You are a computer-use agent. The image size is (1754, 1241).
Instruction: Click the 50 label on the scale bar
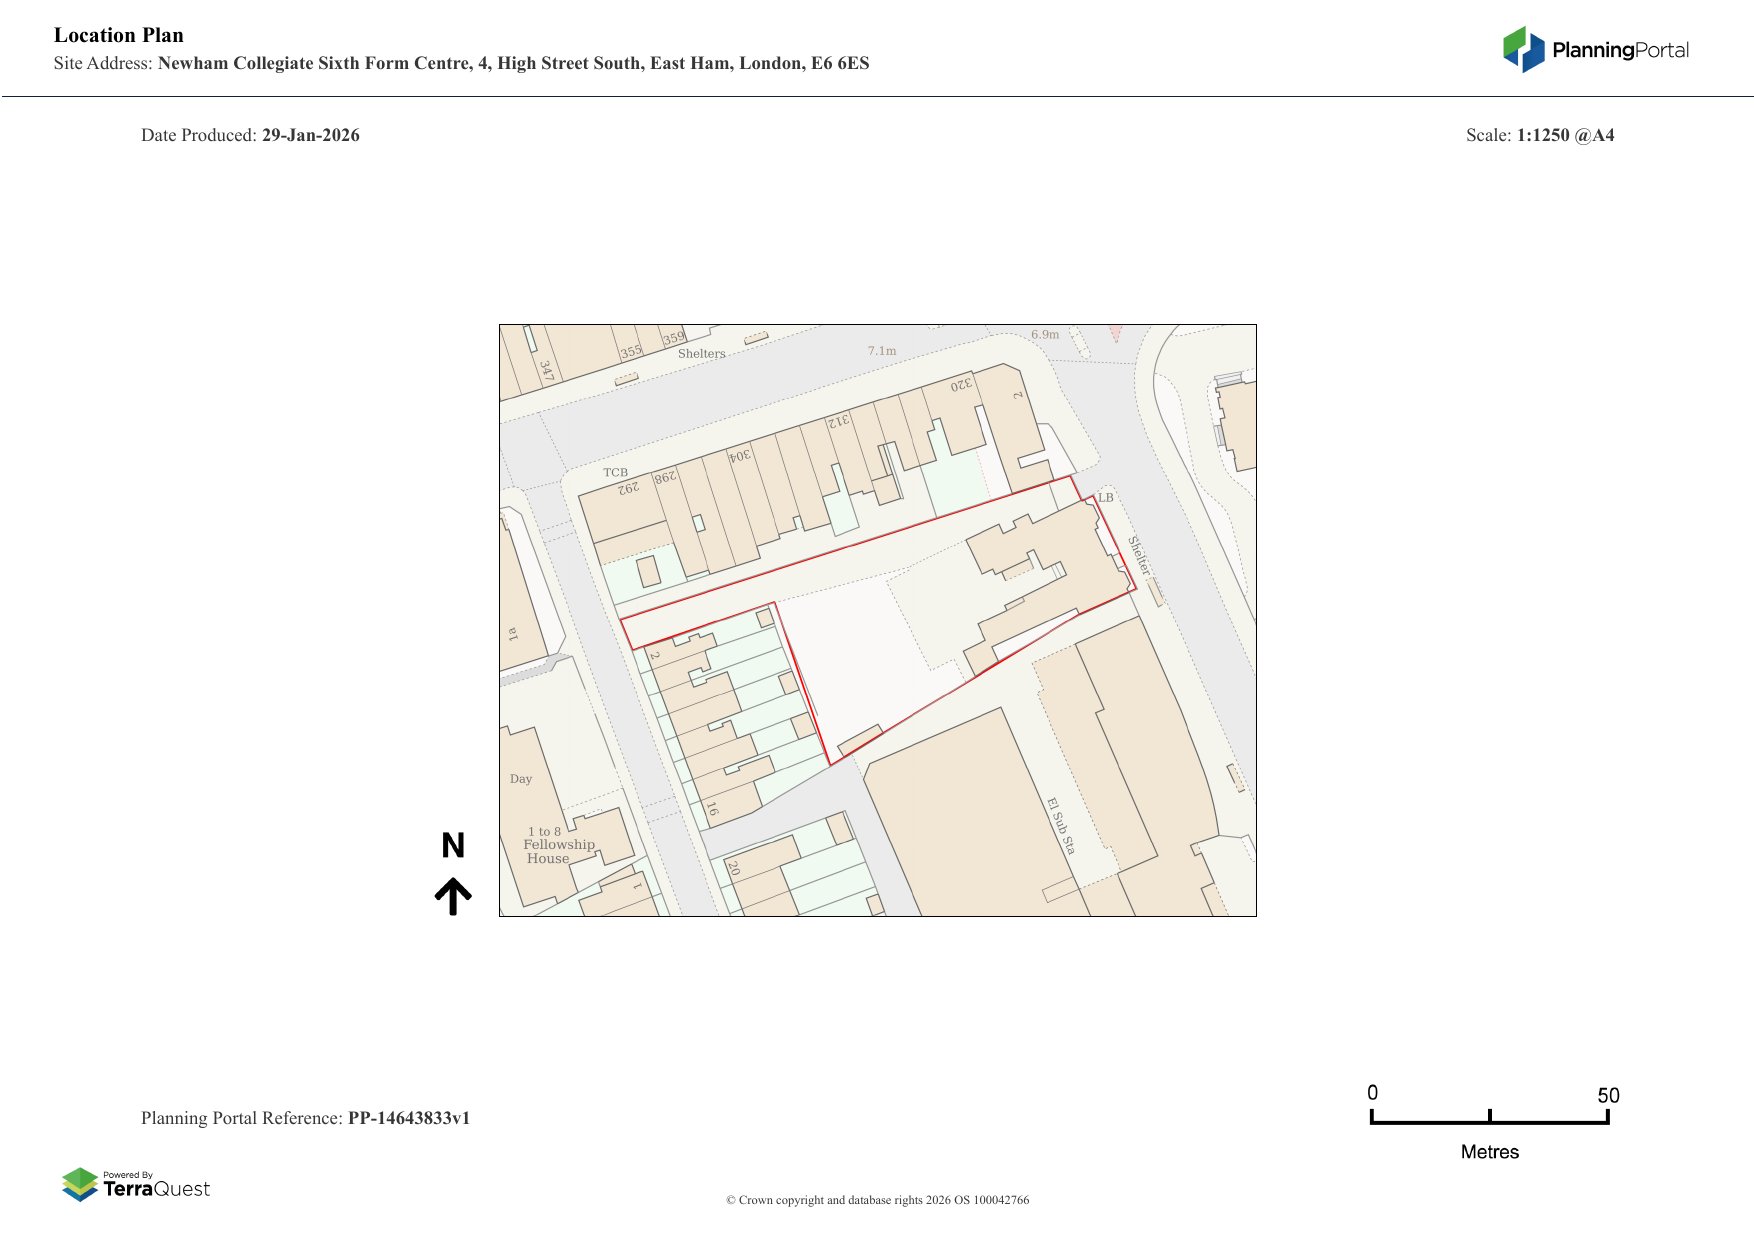tap(1607, 1095)
